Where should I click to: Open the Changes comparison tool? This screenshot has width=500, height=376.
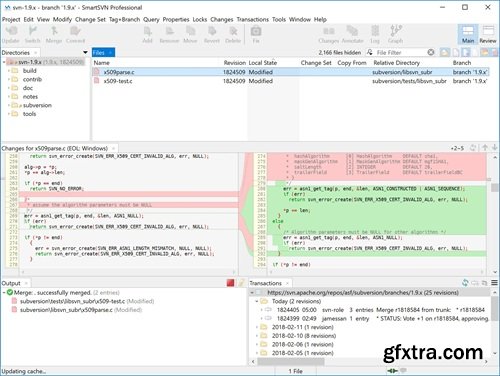tap(328, 34)
